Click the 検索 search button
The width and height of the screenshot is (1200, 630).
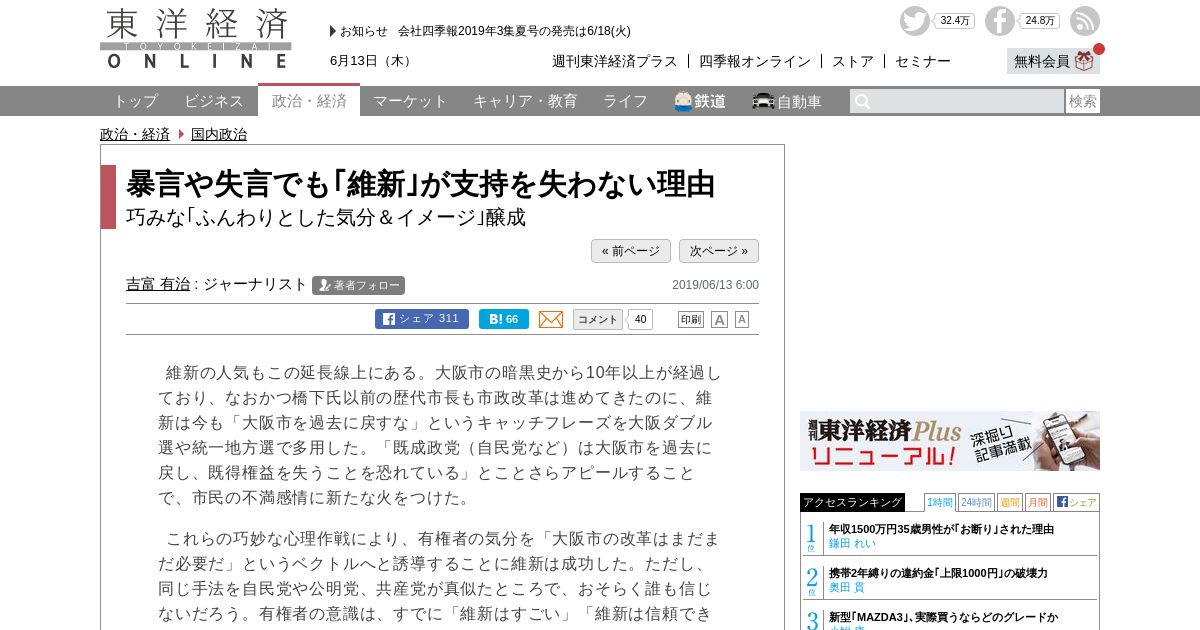point(1083,101)
